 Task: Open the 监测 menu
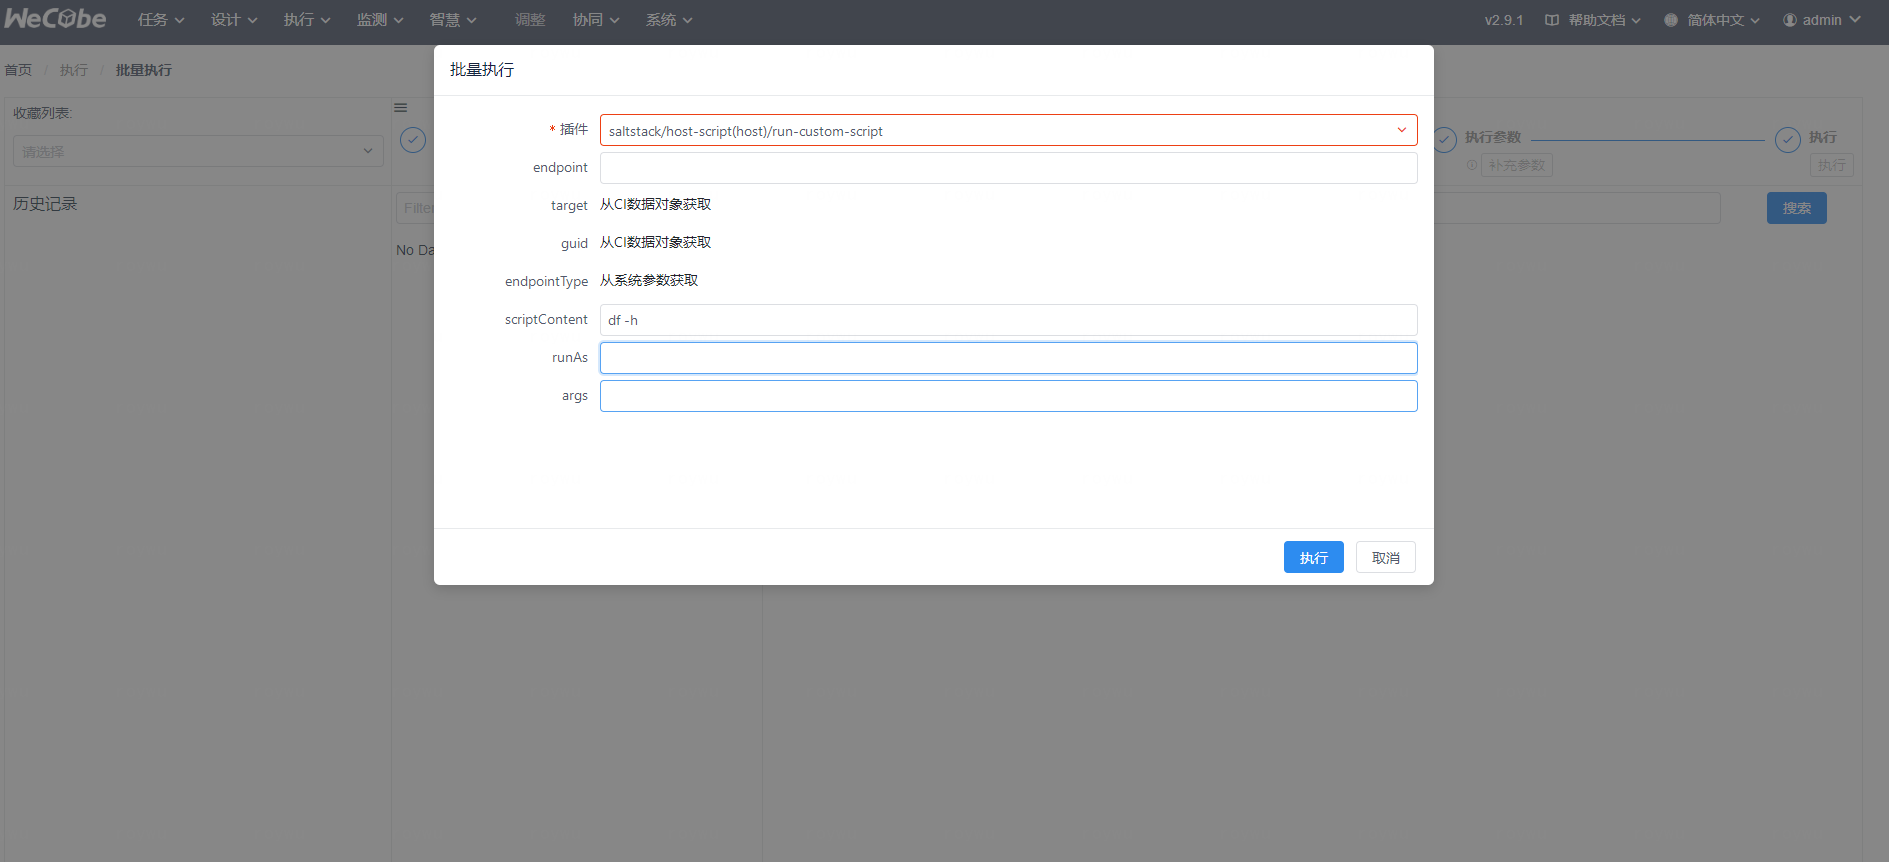tap(379, 20)
